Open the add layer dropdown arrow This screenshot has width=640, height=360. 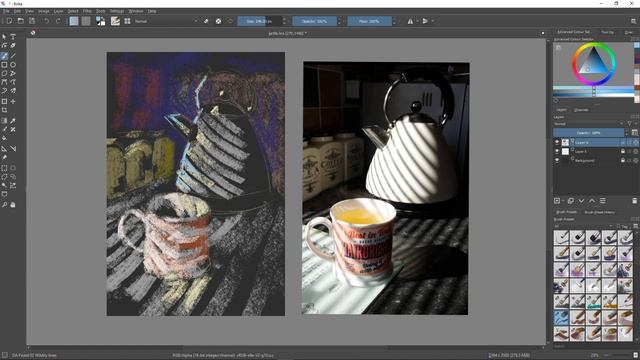point(563,201)
